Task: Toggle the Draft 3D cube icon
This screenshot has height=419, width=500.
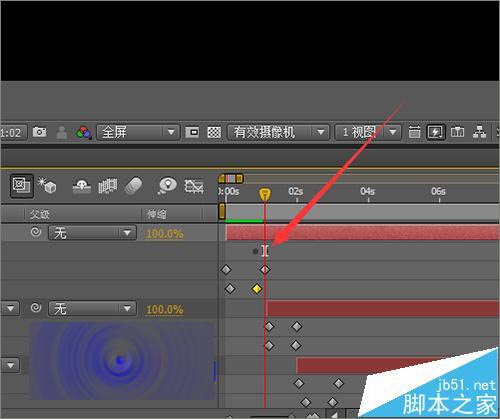Action: click(x=47, y=185)
